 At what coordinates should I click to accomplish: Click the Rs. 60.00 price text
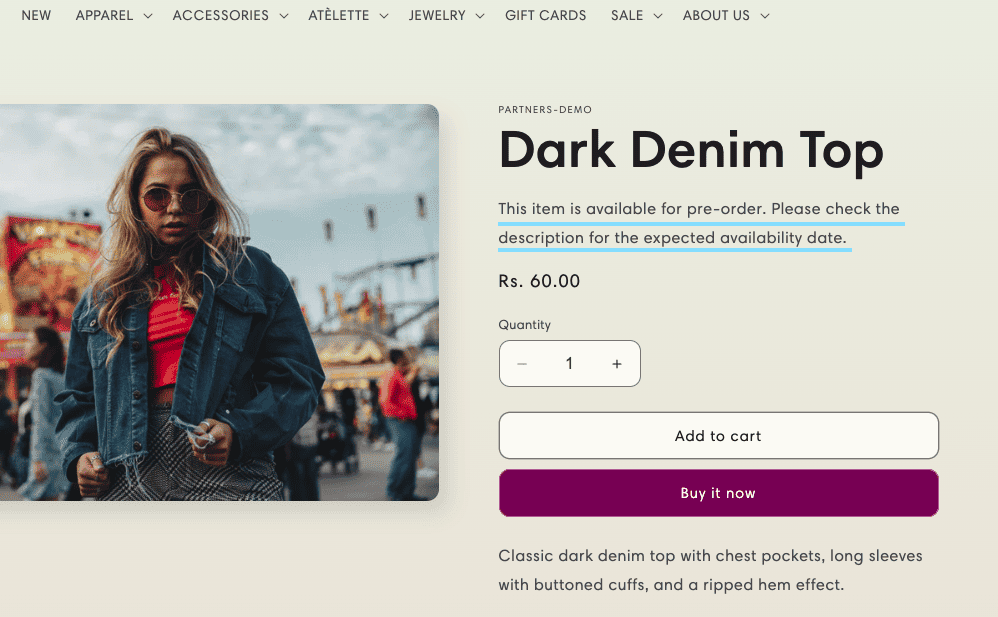point(539,281)
